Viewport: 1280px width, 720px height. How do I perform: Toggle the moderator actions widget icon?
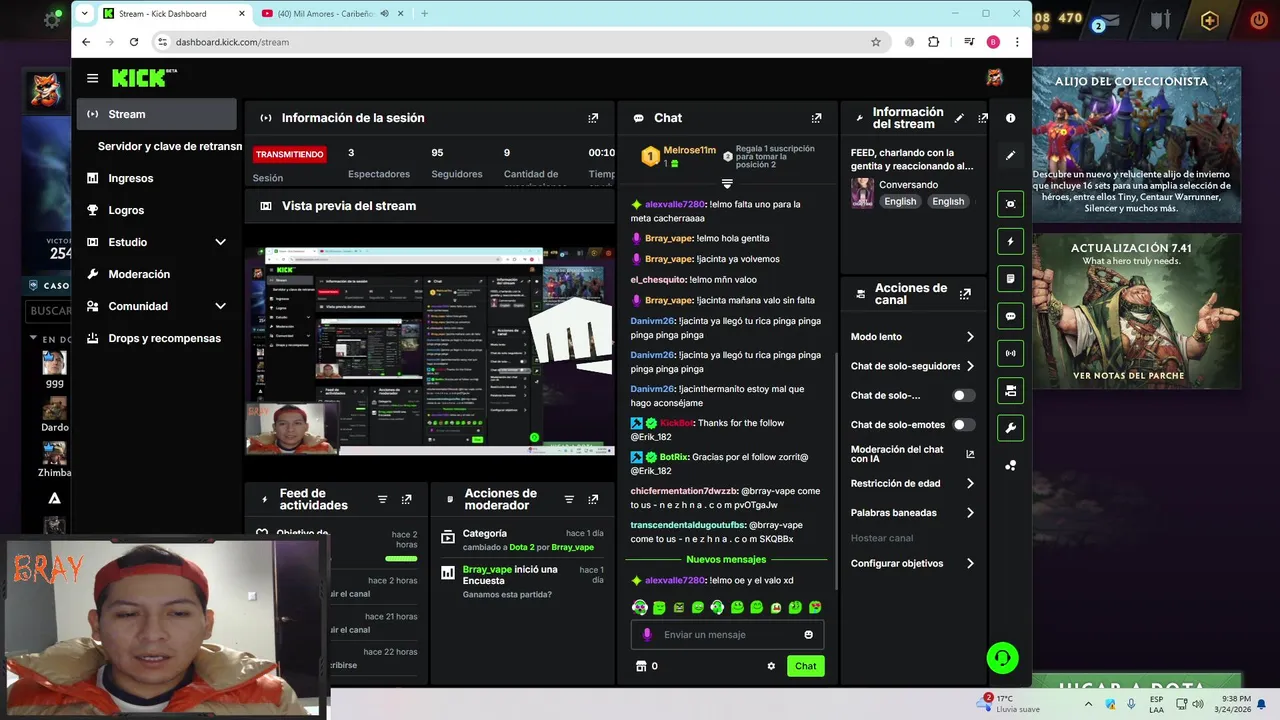pyautogui.click(x=1010, y=279)
